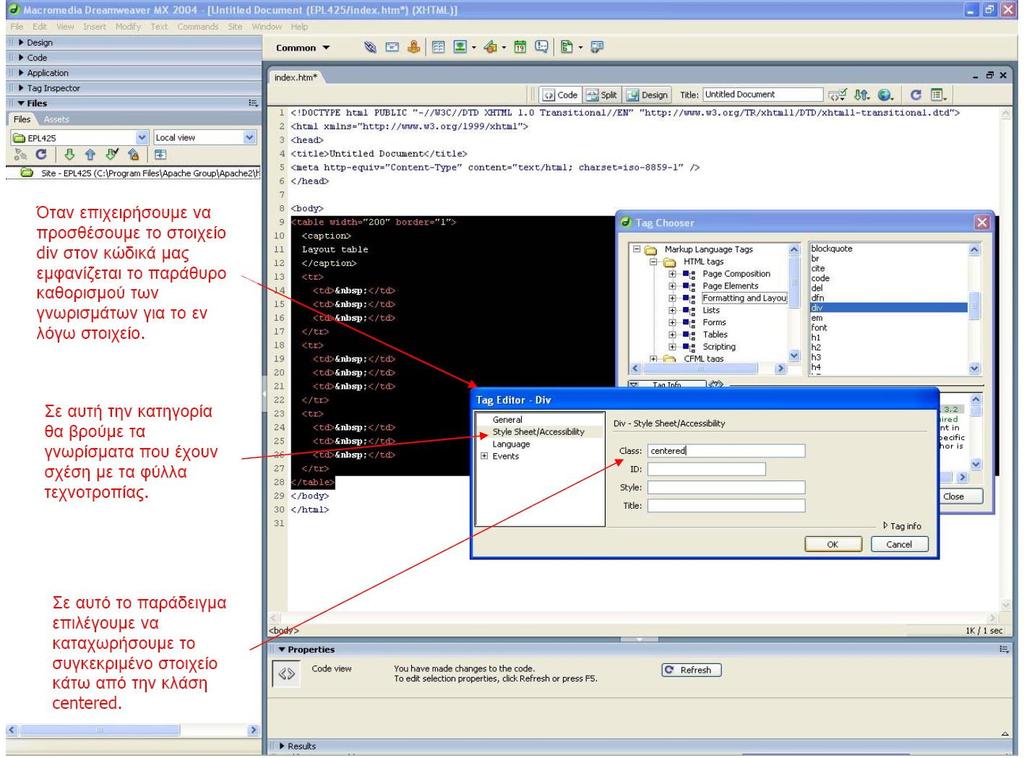Click the Connect to remote host icon
Viewport: 1024px width, 758px height.
tap(20, 155)
